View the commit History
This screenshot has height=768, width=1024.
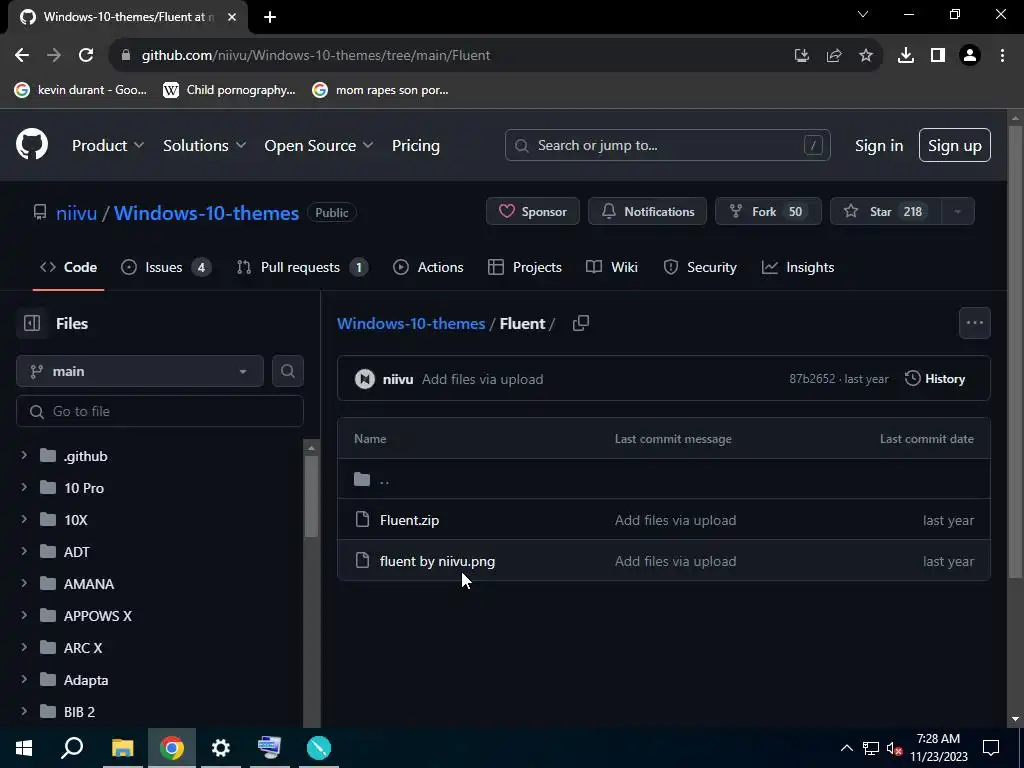tap(935, 379)
